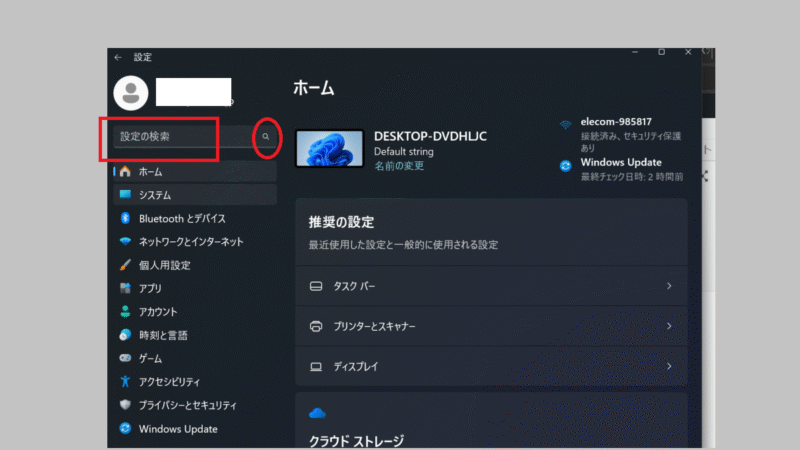Click the Windows Update sync icon at top right

click(565, 166)
